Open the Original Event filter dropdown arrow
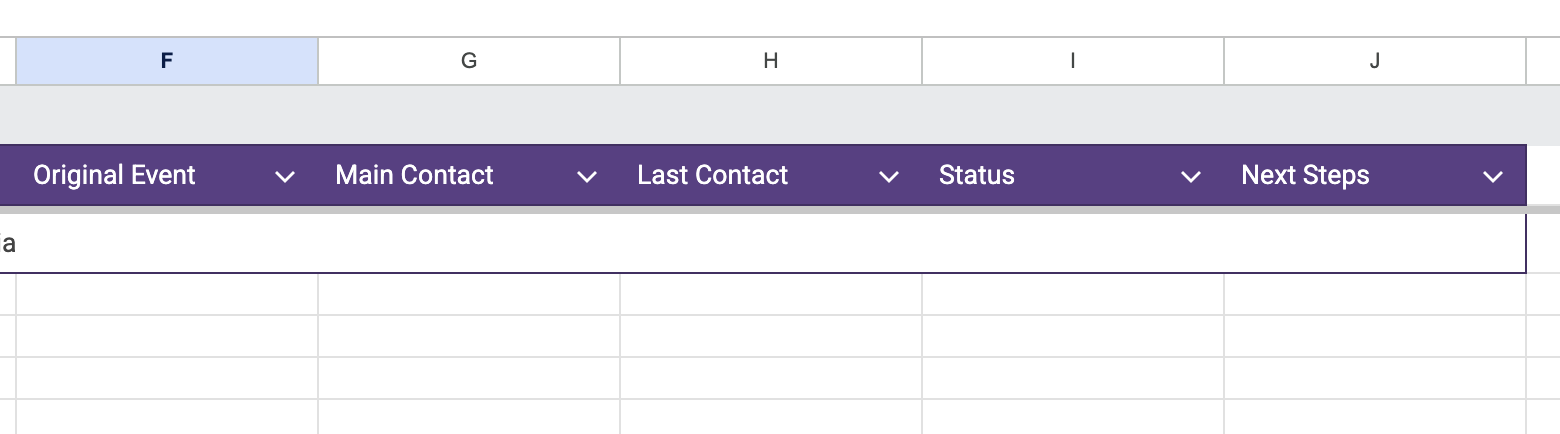This screenshot has width=1560, height=434. tap(285, 177)
